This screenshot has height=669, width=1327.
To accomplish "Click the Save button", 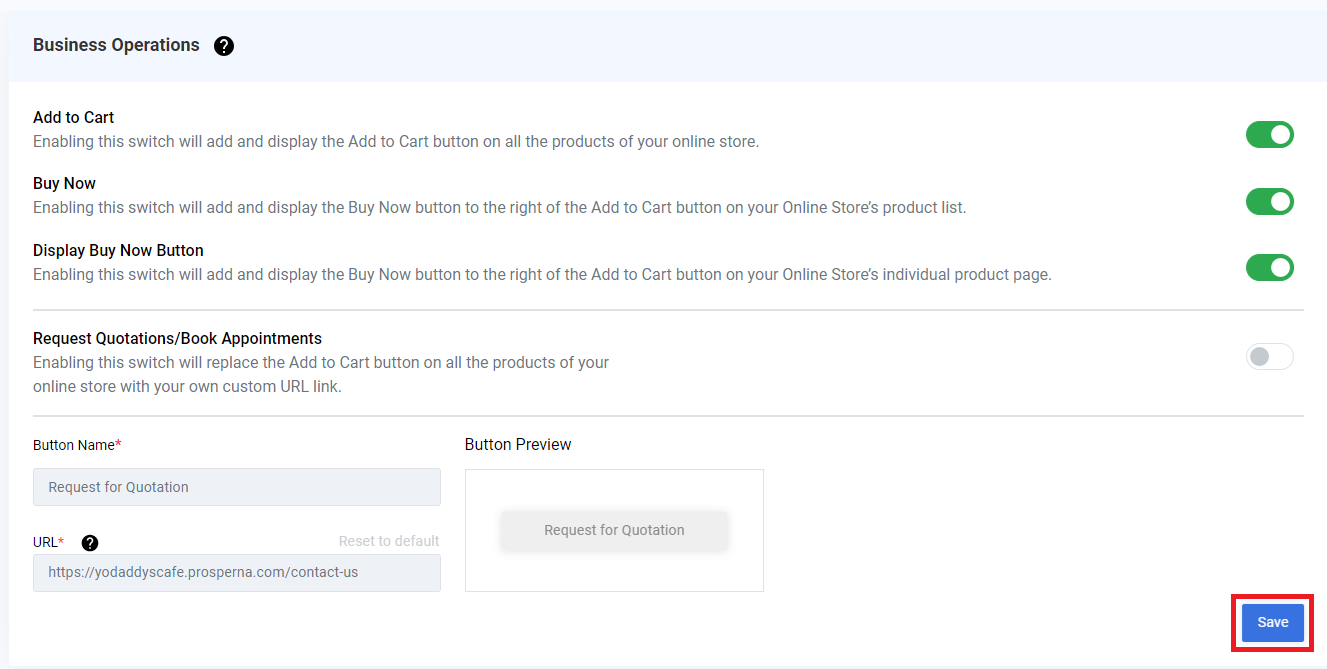I will [1273, 622].
